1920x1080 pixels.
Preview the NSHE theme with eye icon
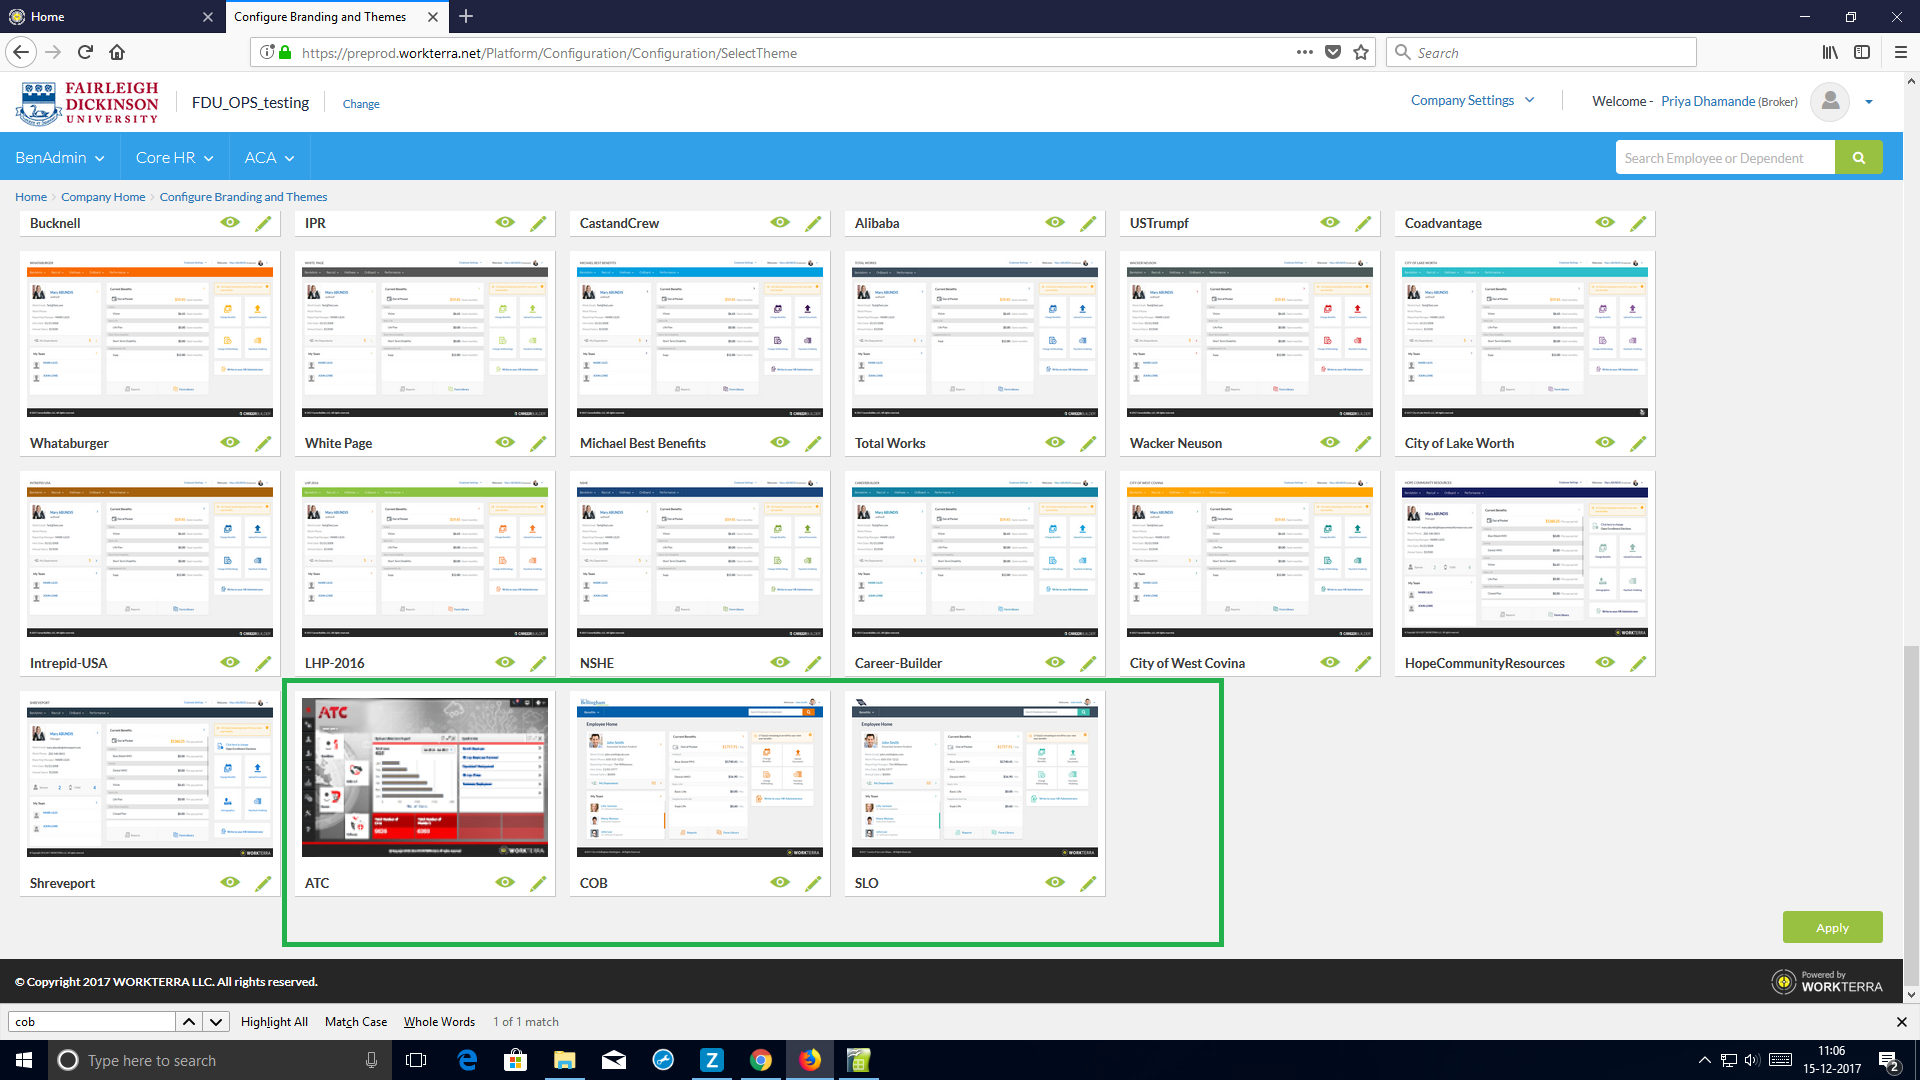tap(780, 662)
